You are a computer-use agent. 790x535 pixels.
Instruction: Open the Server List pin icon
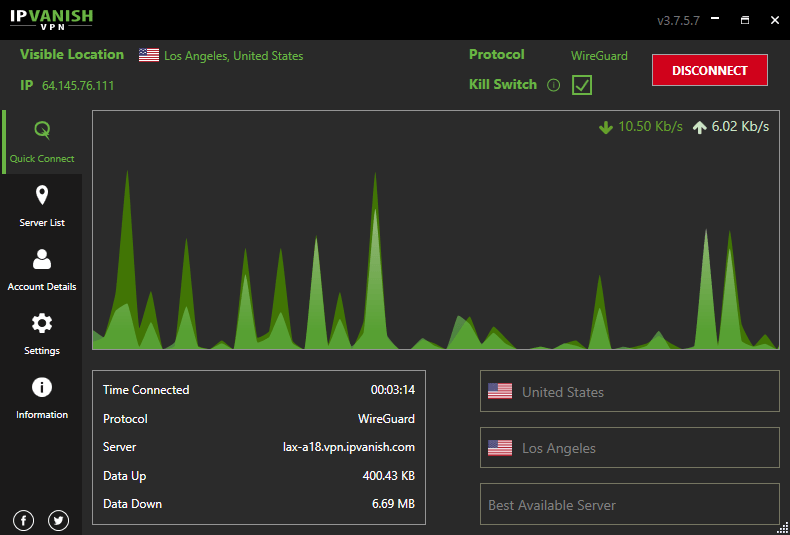[x=42, y=195]
